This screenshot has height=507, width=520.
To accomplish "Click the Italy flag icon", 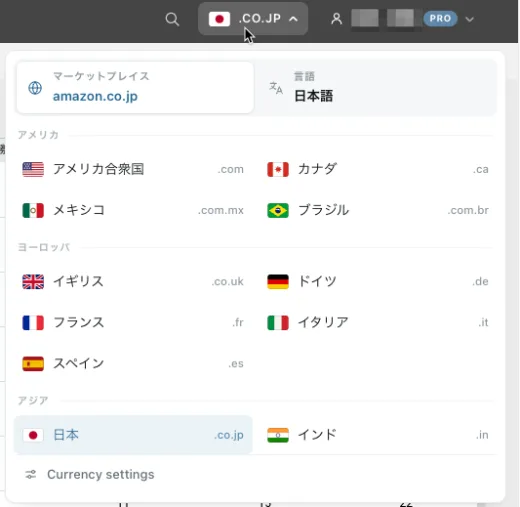I will (x=278, y=323).
